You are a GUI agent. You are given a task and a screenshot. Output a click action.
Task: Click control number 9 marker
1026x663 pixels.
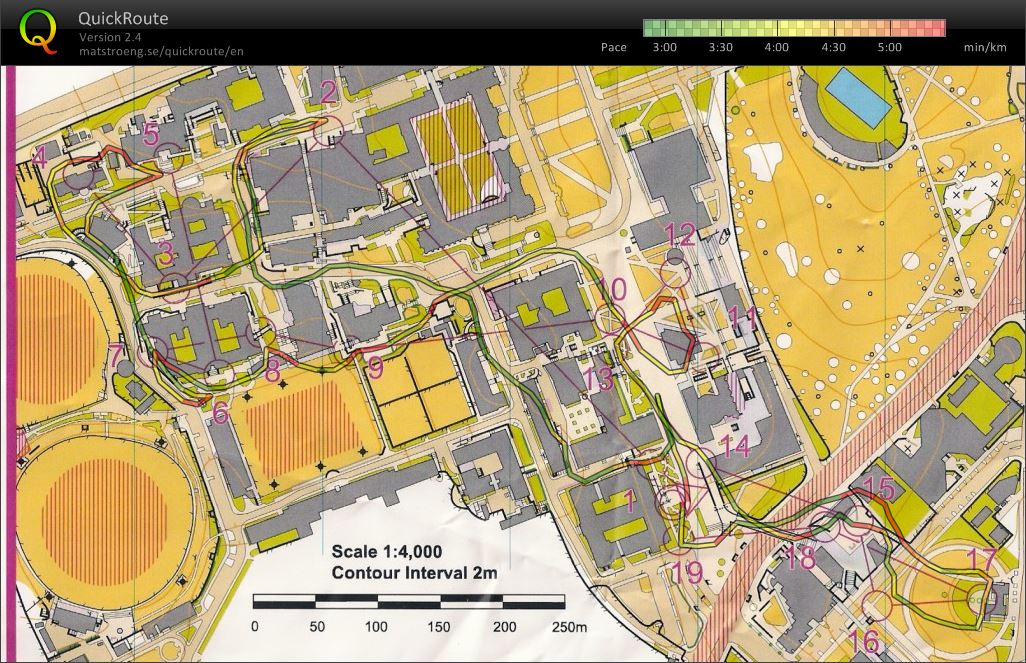pyautogui.click(x=375, y=368)
